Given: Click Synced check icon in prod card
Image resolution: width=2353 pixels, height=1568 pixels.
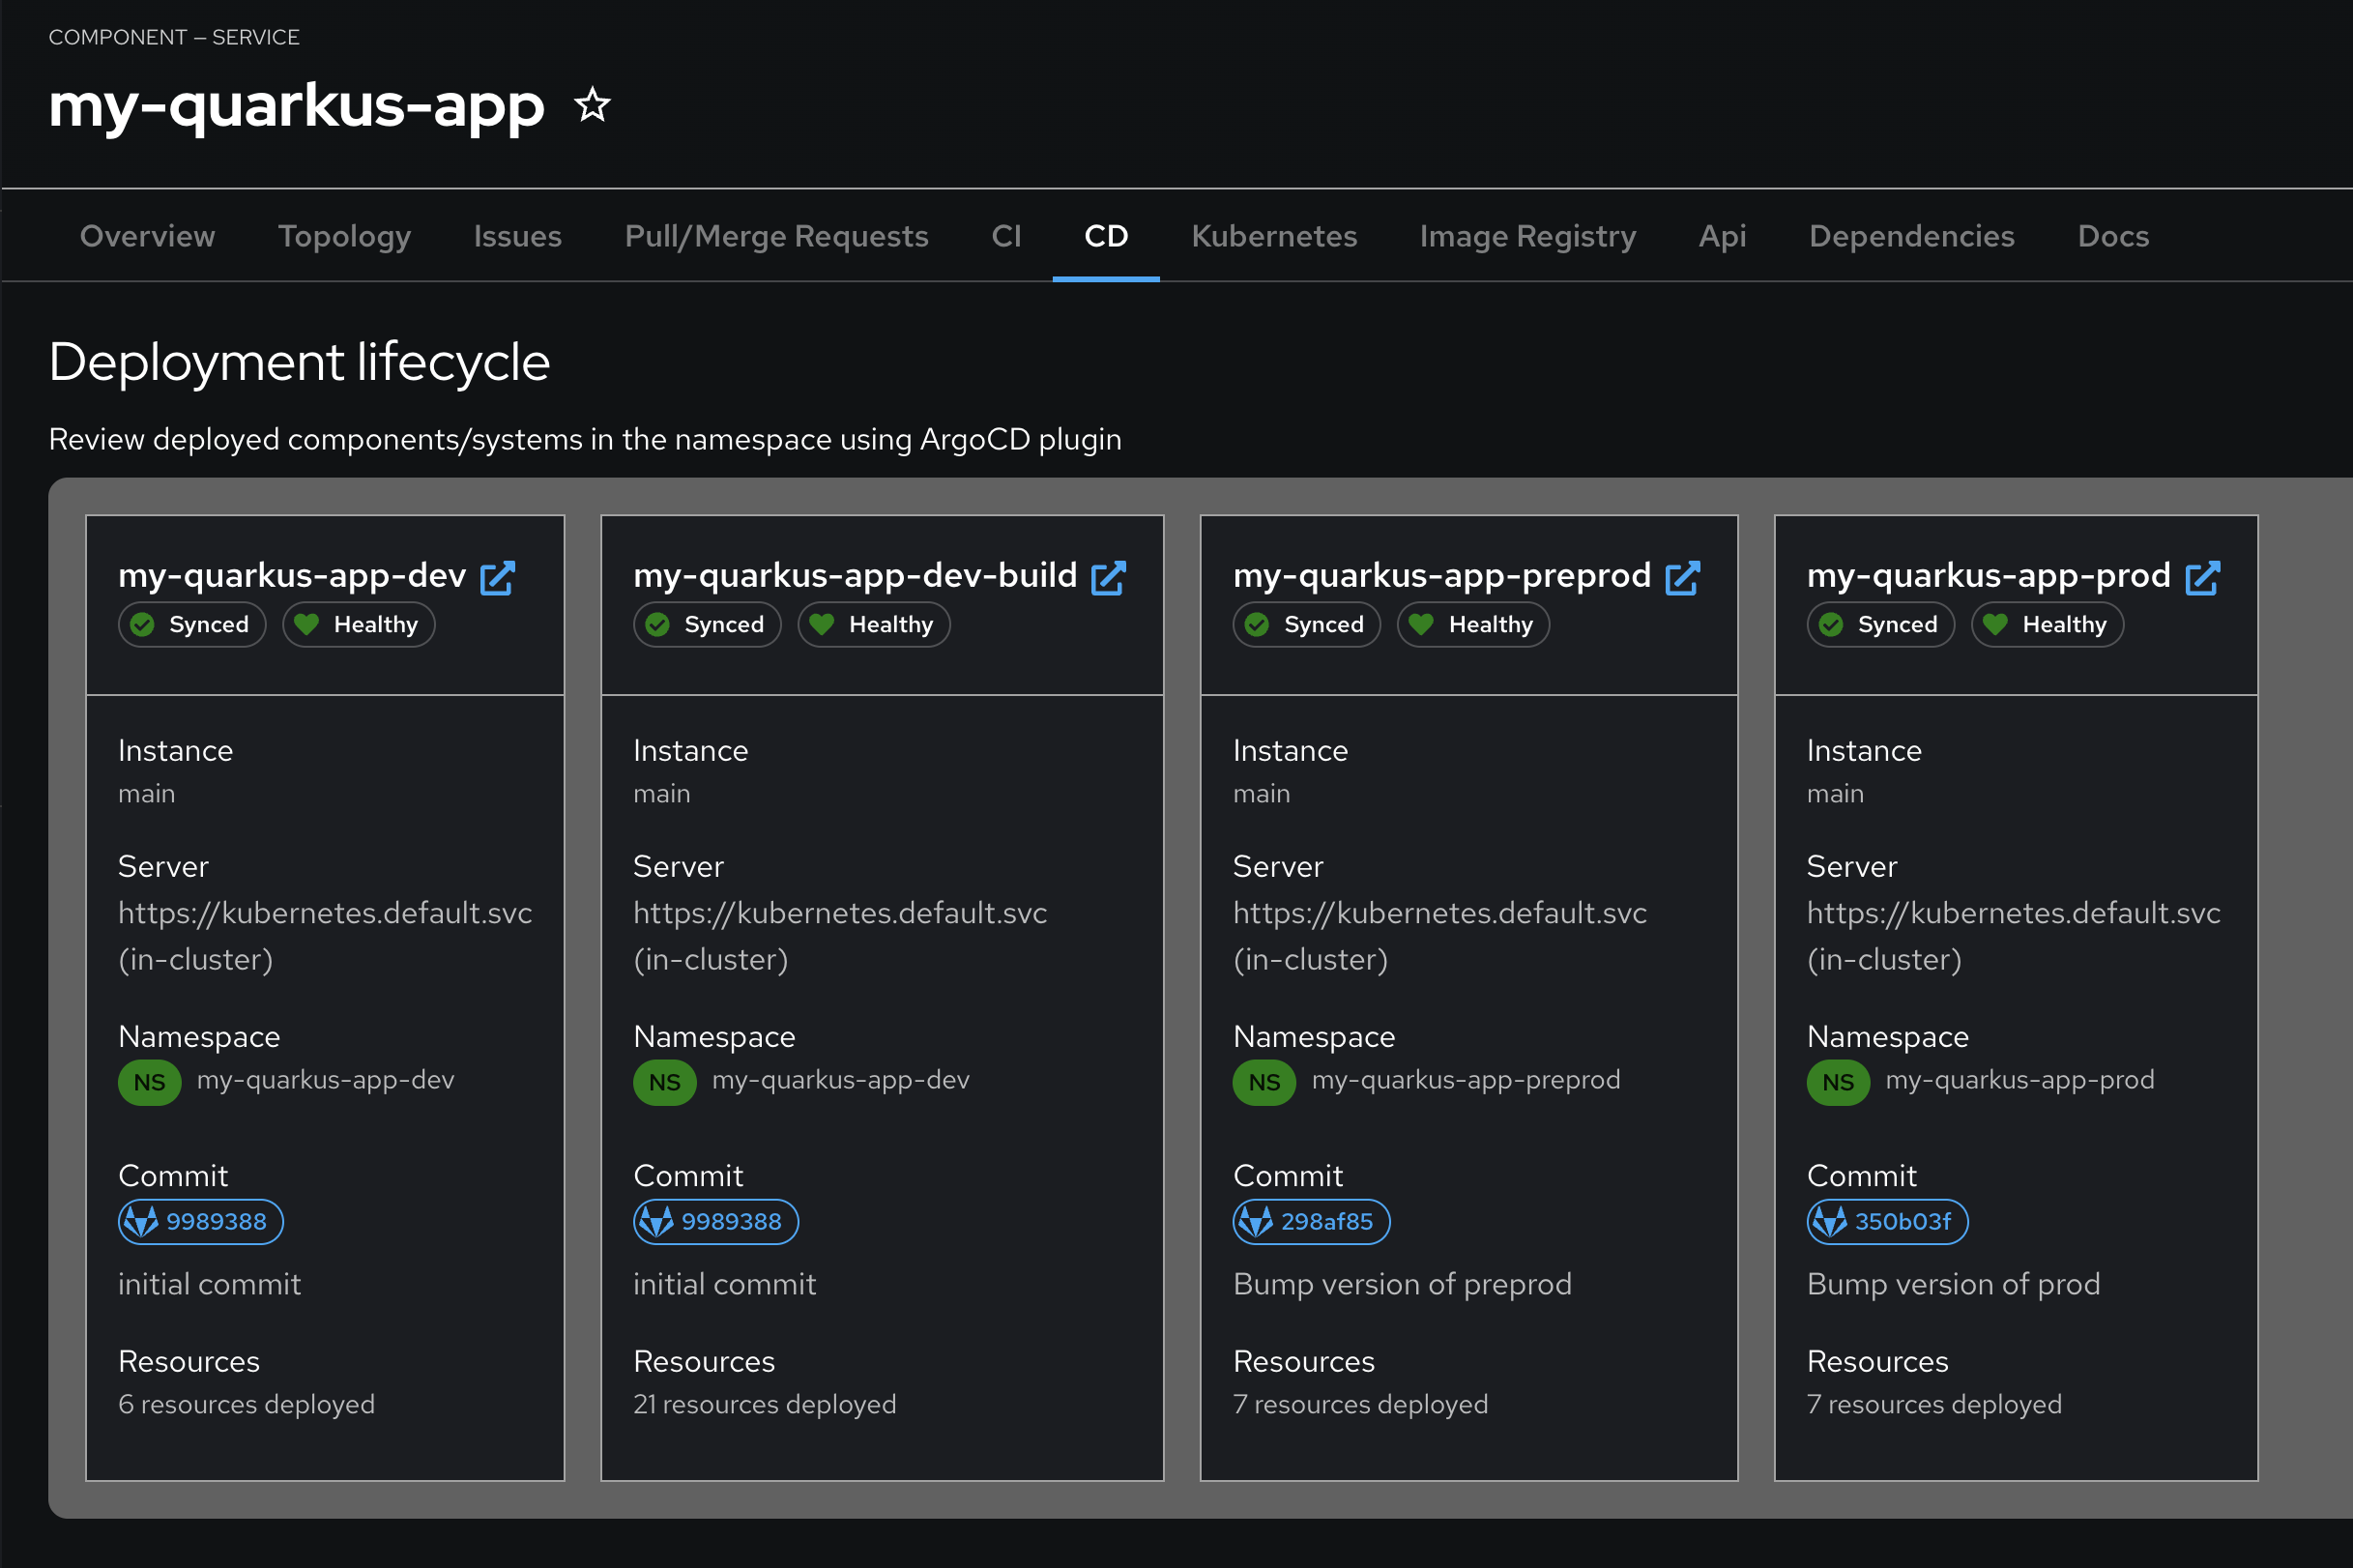Looking at the screenshot, I should (1832, 625).
